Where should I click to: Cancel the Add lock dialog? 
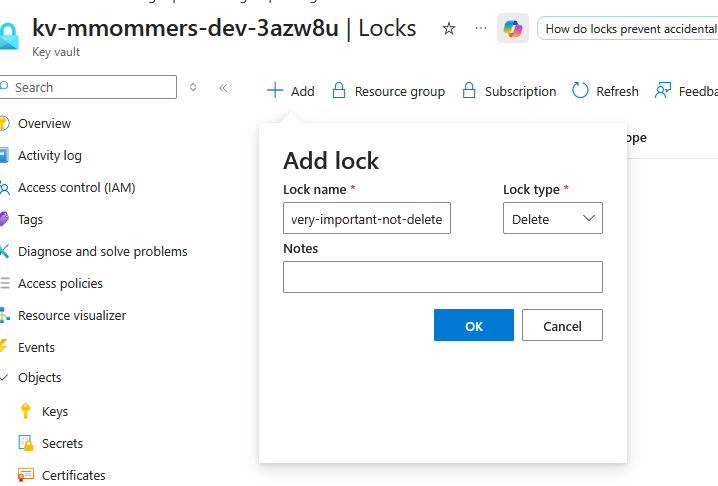click(x=562, y=325)
